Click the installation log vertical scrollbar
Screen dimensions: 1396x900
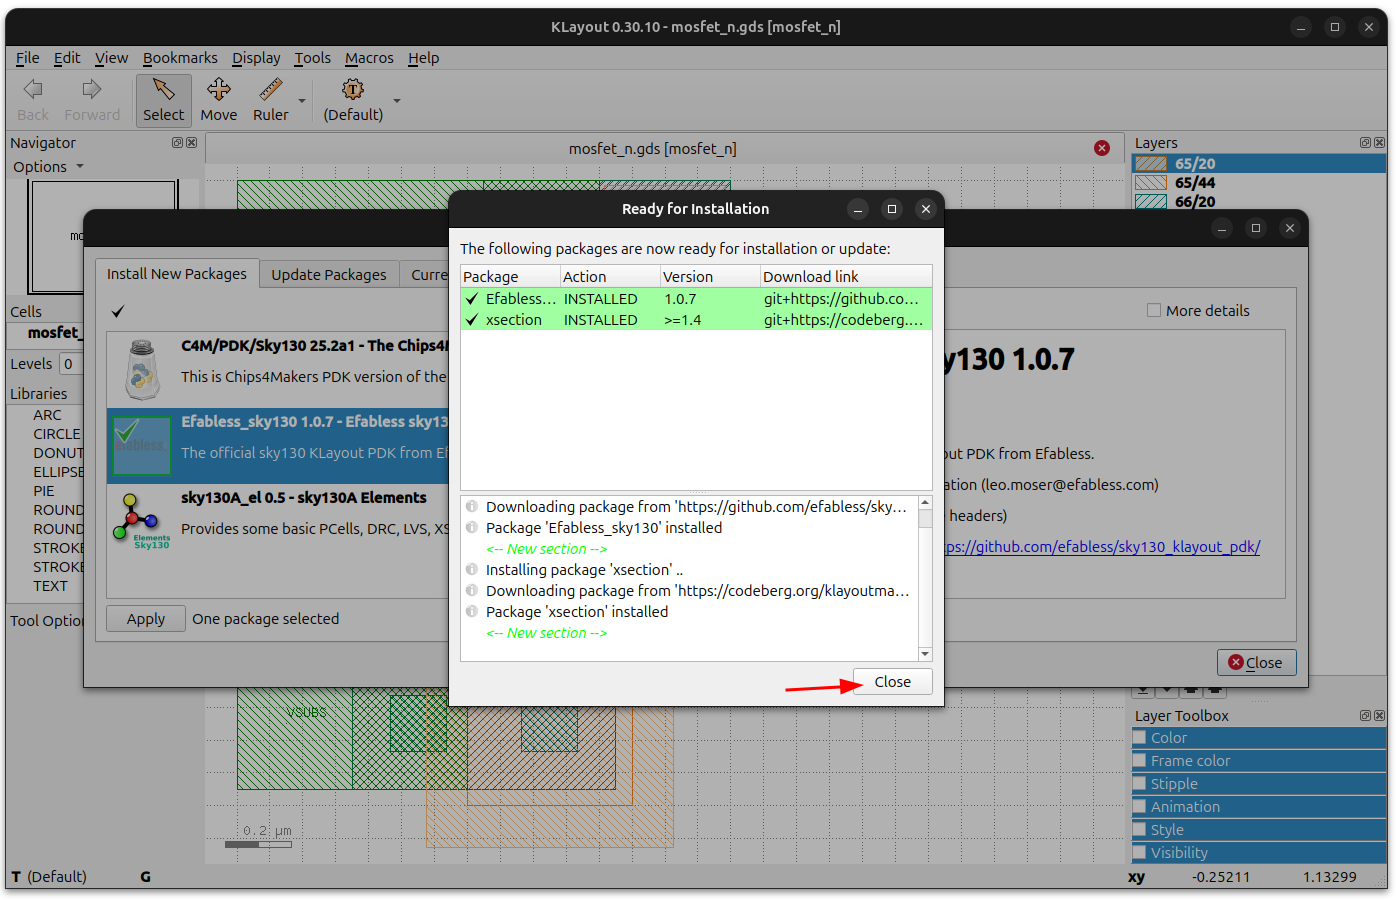(925, 579)
